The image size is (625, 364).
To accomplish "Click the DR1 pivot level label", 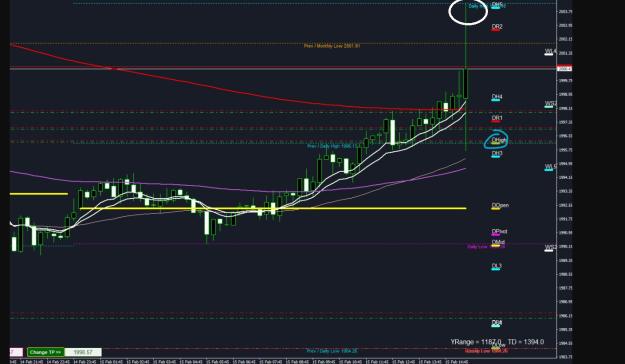I will [497, 118].
